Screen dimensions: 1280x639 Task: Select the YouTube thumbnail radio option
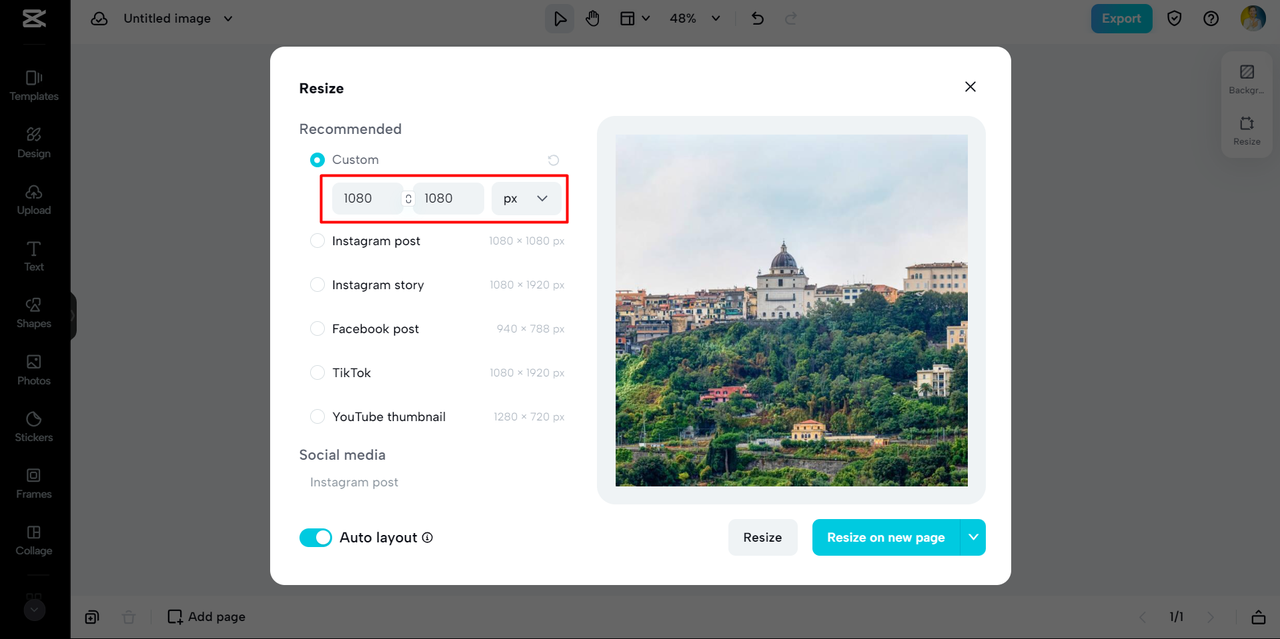[x=317, y=417]
